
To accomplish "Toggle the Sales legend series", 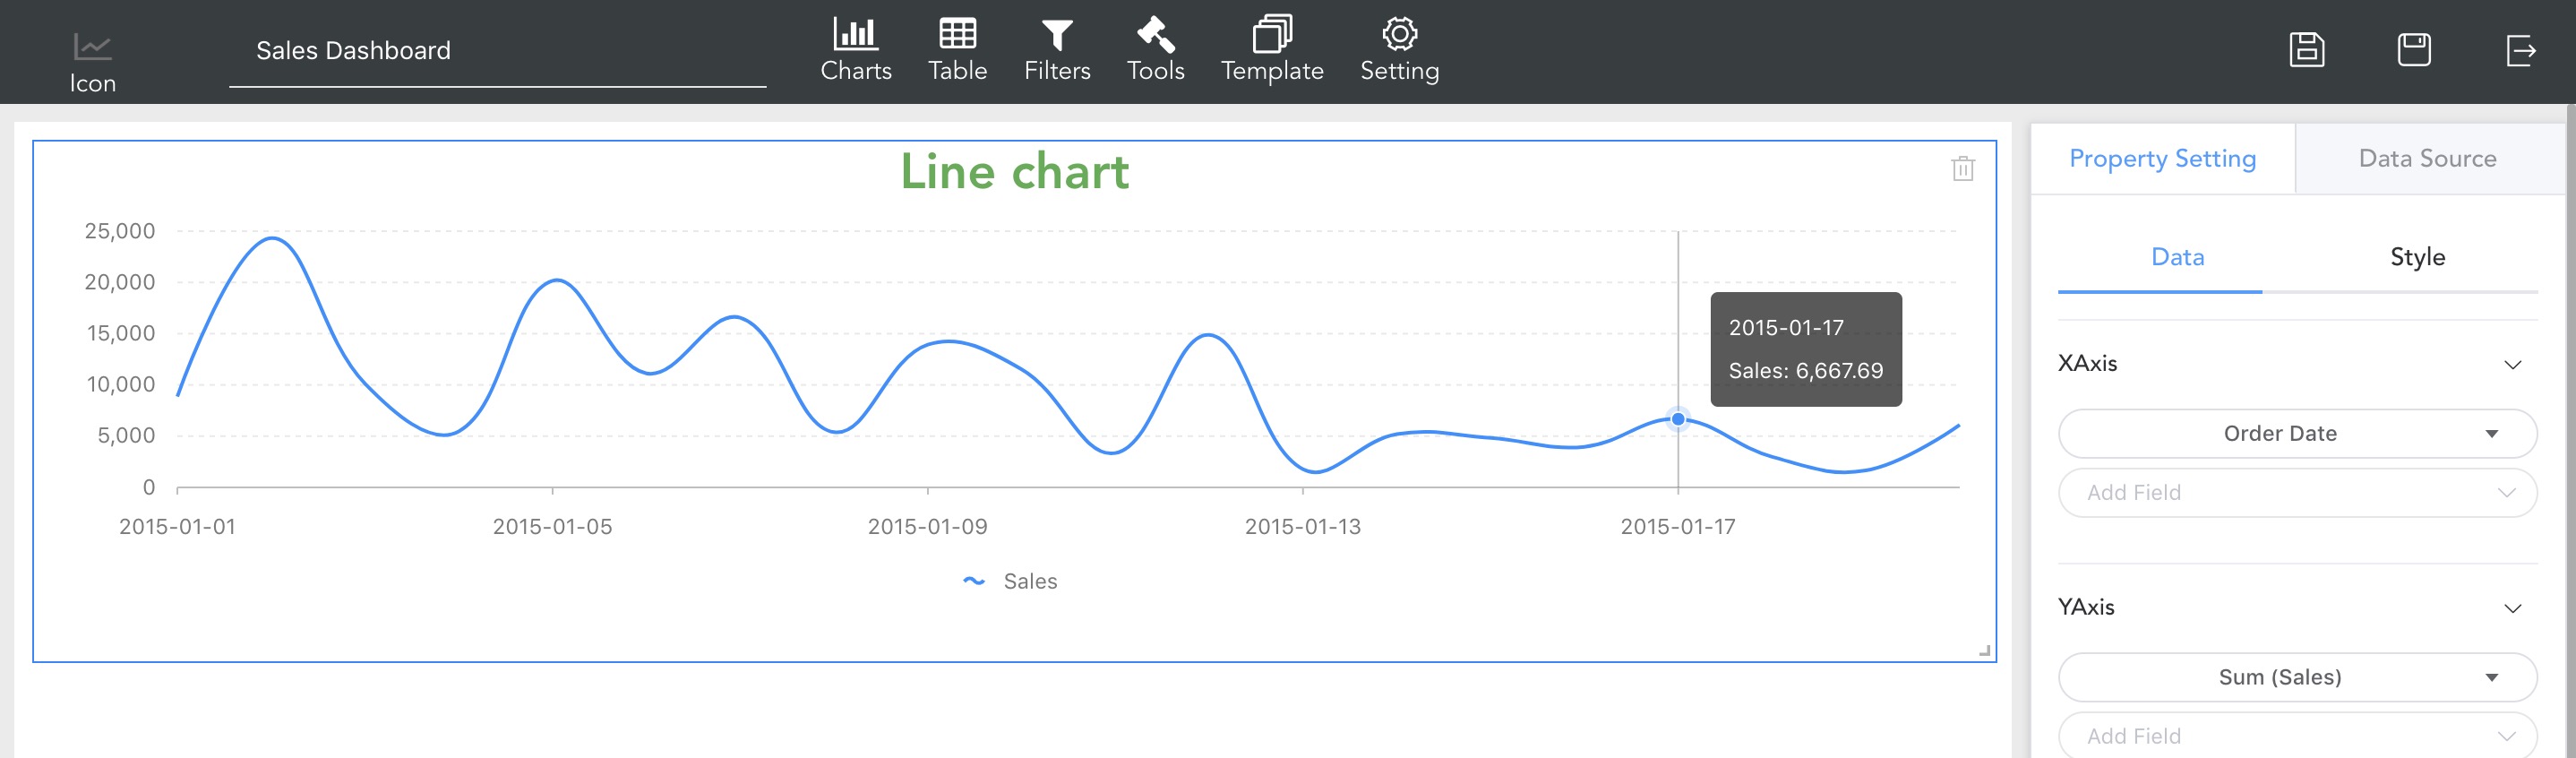I will tap(1009, 581).
